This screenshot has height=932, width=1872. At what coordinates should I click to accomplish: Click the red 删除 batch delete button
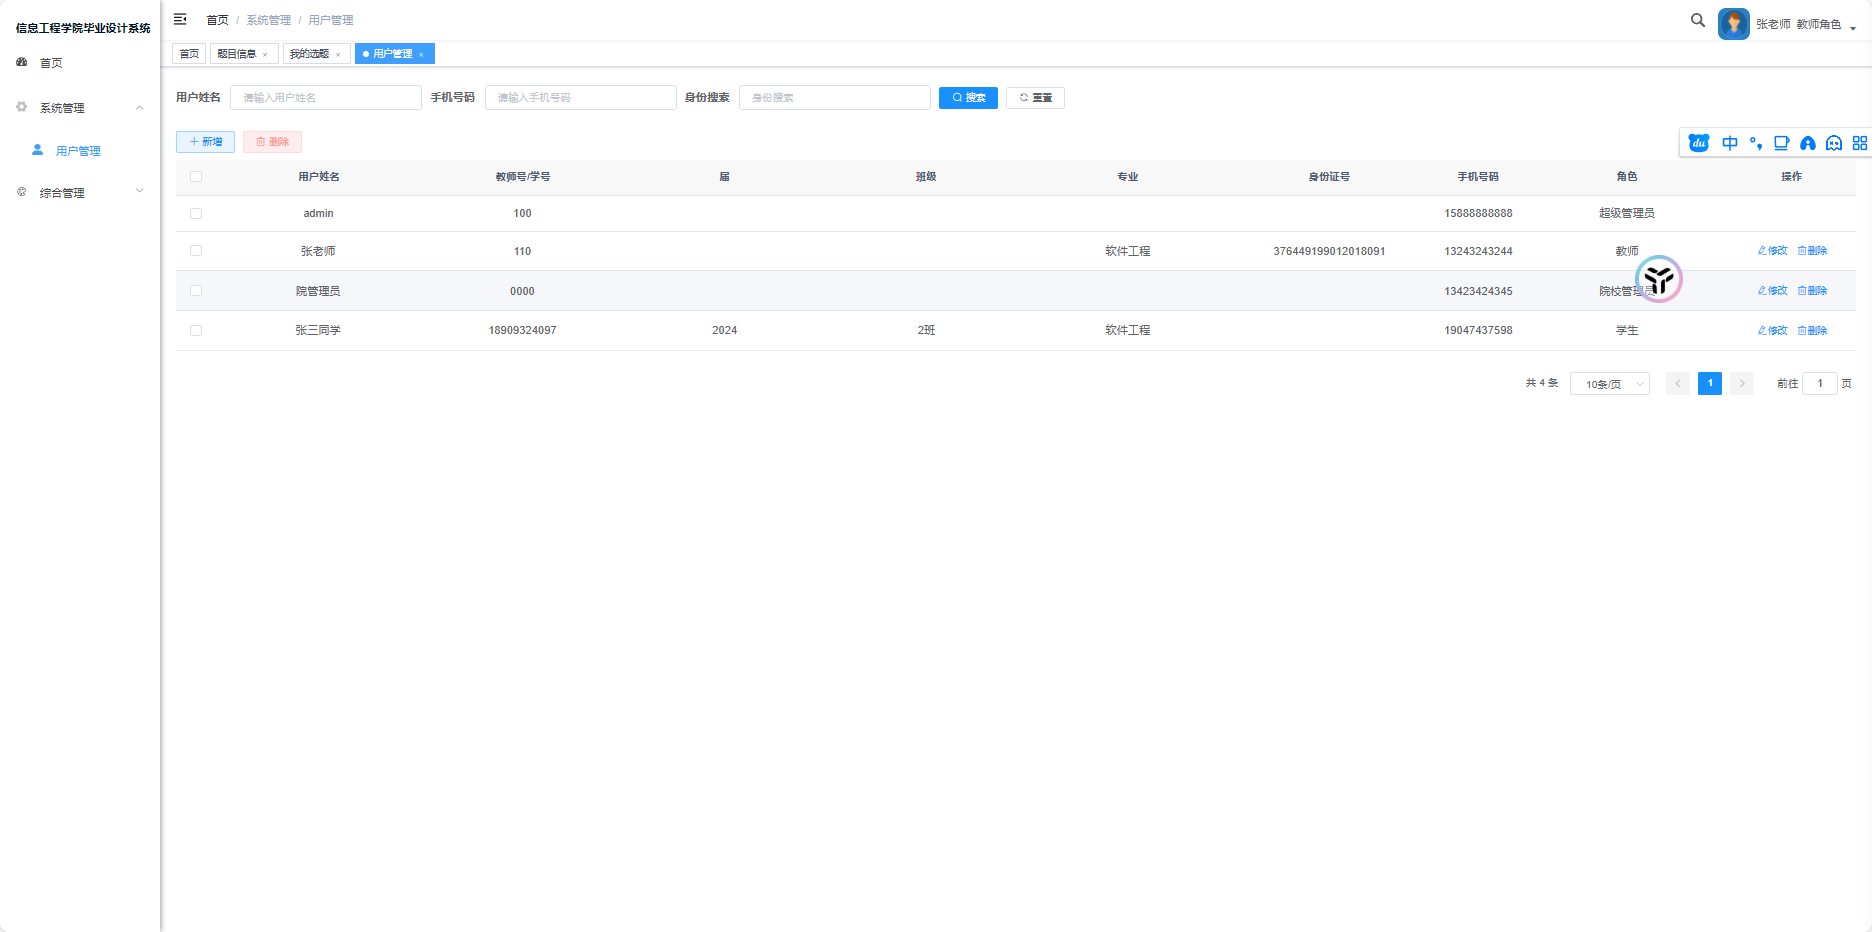(x=272, y=142)
